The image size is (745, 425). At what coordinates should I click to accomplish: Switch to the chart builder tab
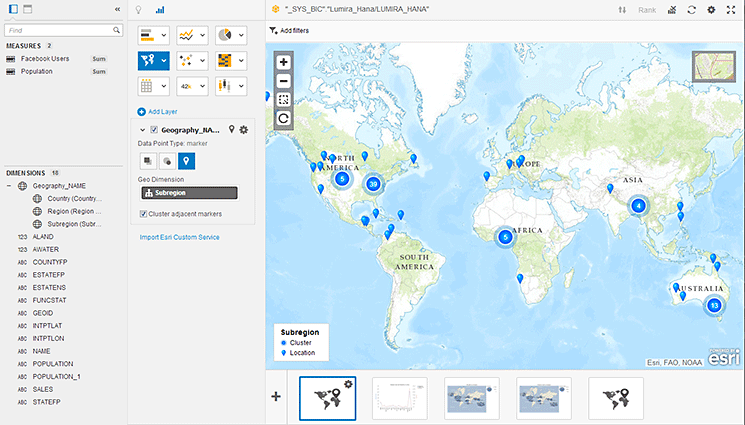click(x=160, y=10)
